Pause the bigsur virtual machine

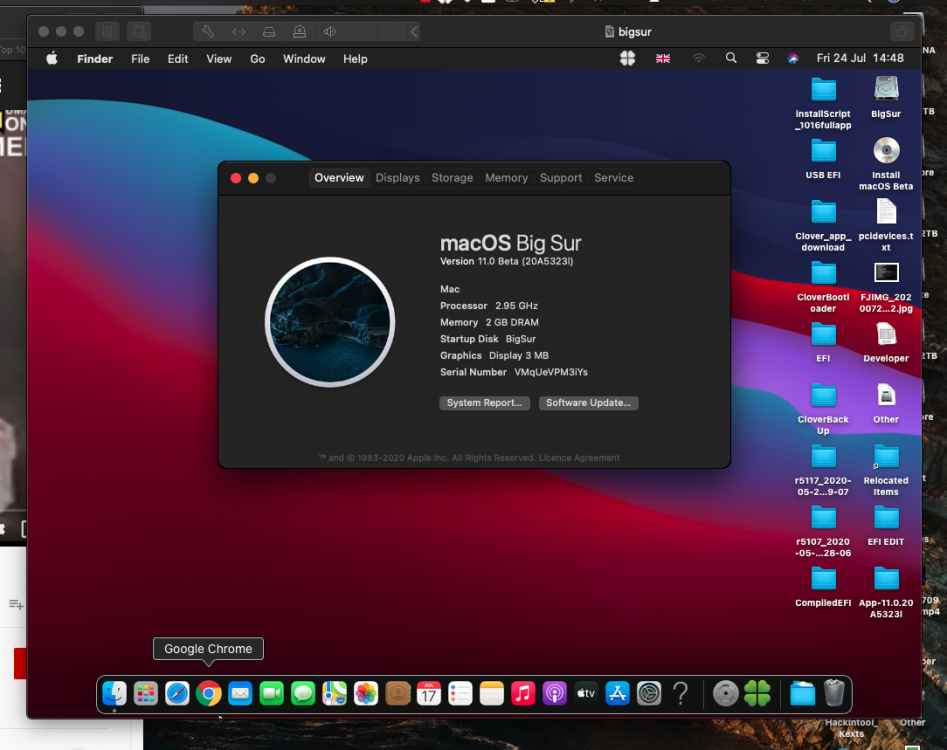pos(108,31)
